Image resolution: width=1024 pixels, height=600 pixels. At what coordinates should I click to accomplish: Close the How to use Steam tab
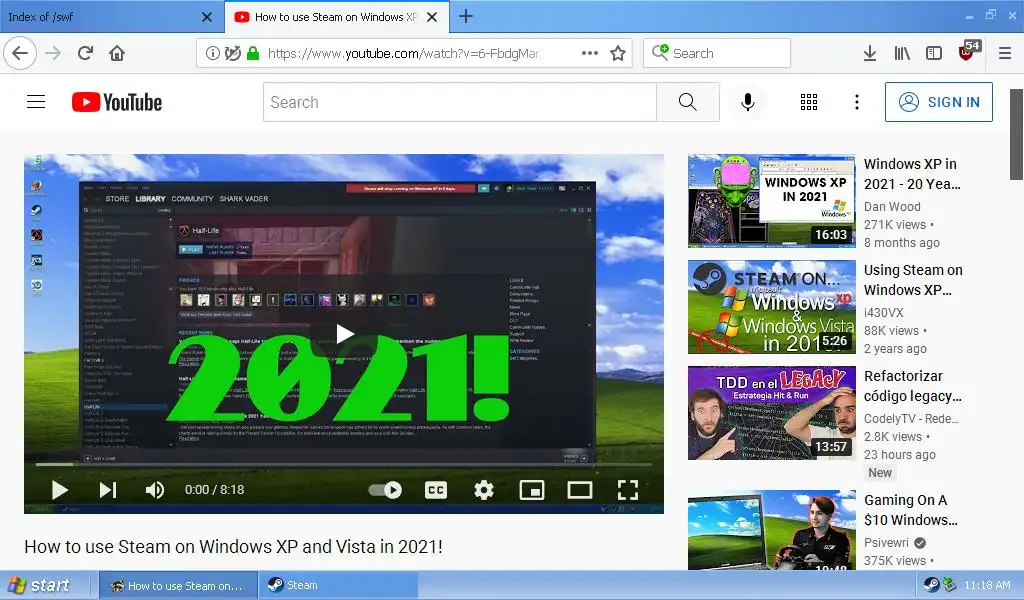point(432,17)
